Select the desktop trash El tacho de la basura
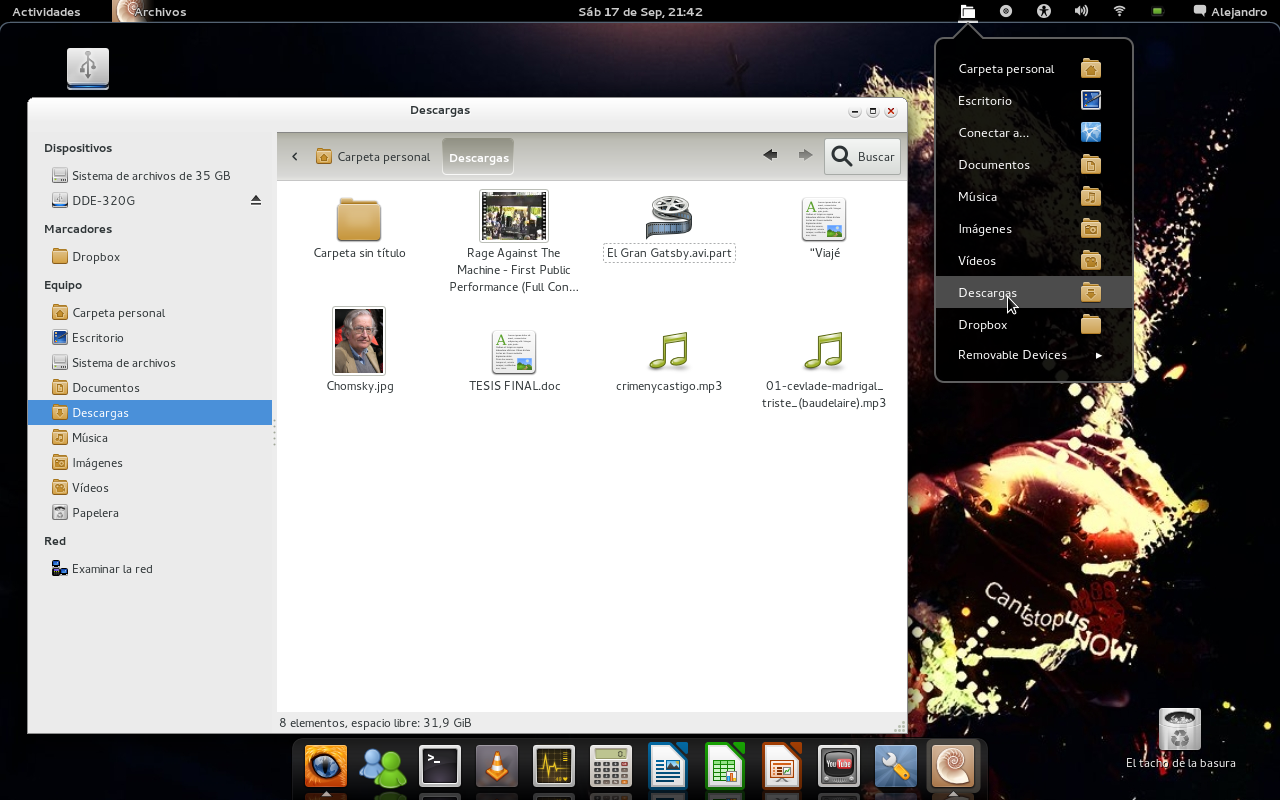The image size is (1280, 800). pyautogui.click(x=1180, y=739)
